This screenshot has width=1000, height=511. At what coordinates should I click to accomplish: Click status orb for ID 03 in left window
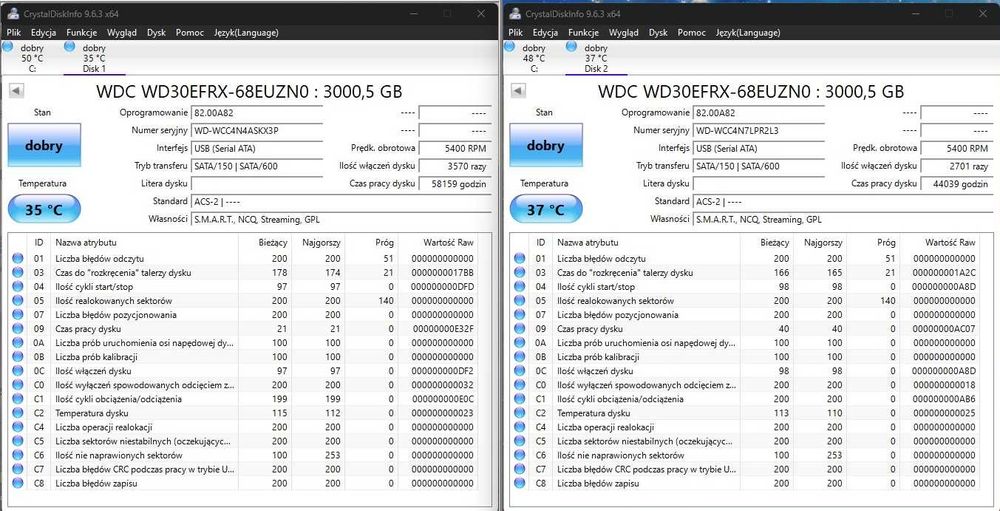coord(18,272)
